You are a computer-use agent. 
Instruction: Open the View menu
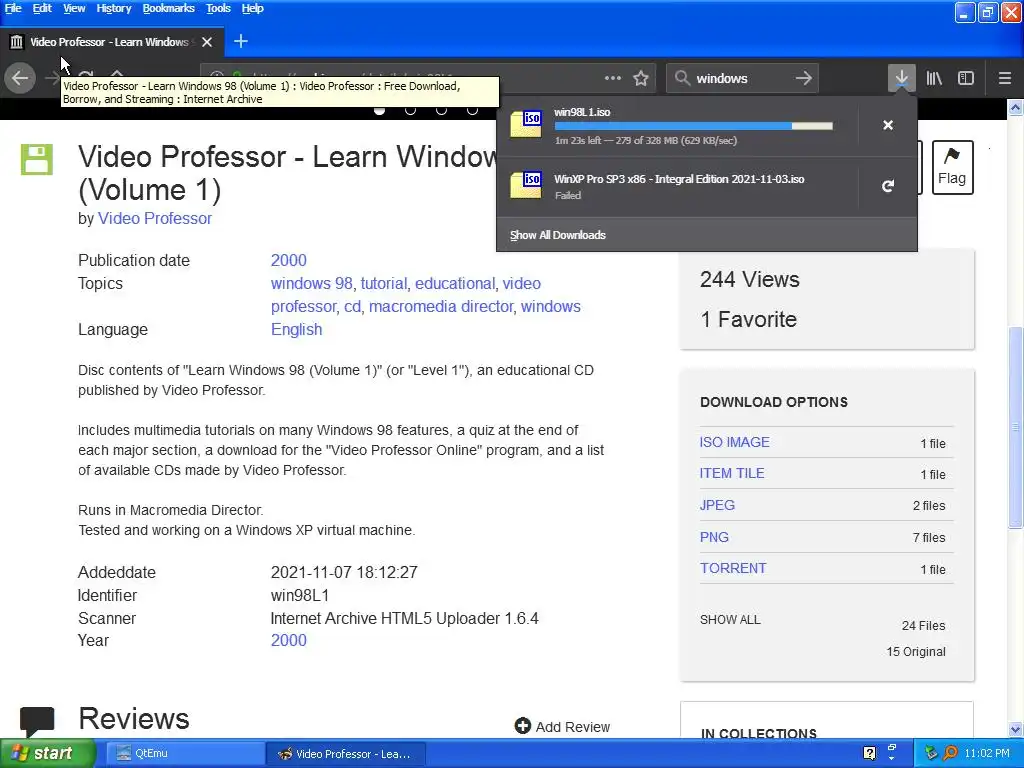[74, 8]
